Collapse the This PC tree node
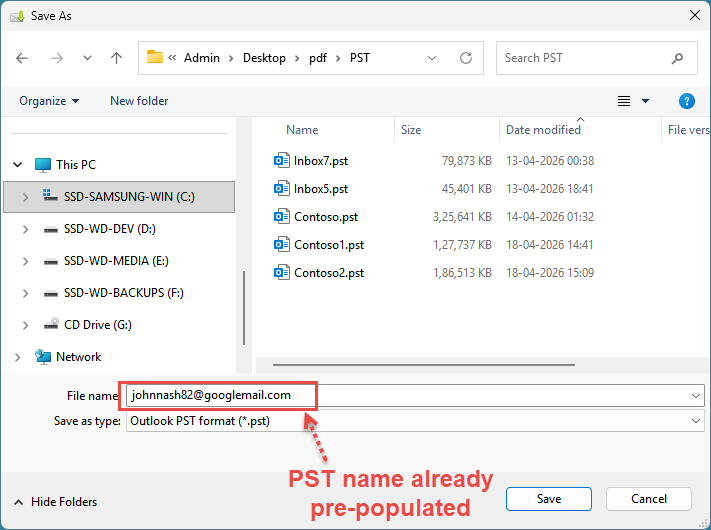Image resolution: width=711 pixels, height=530 pixels. [18, 165]
